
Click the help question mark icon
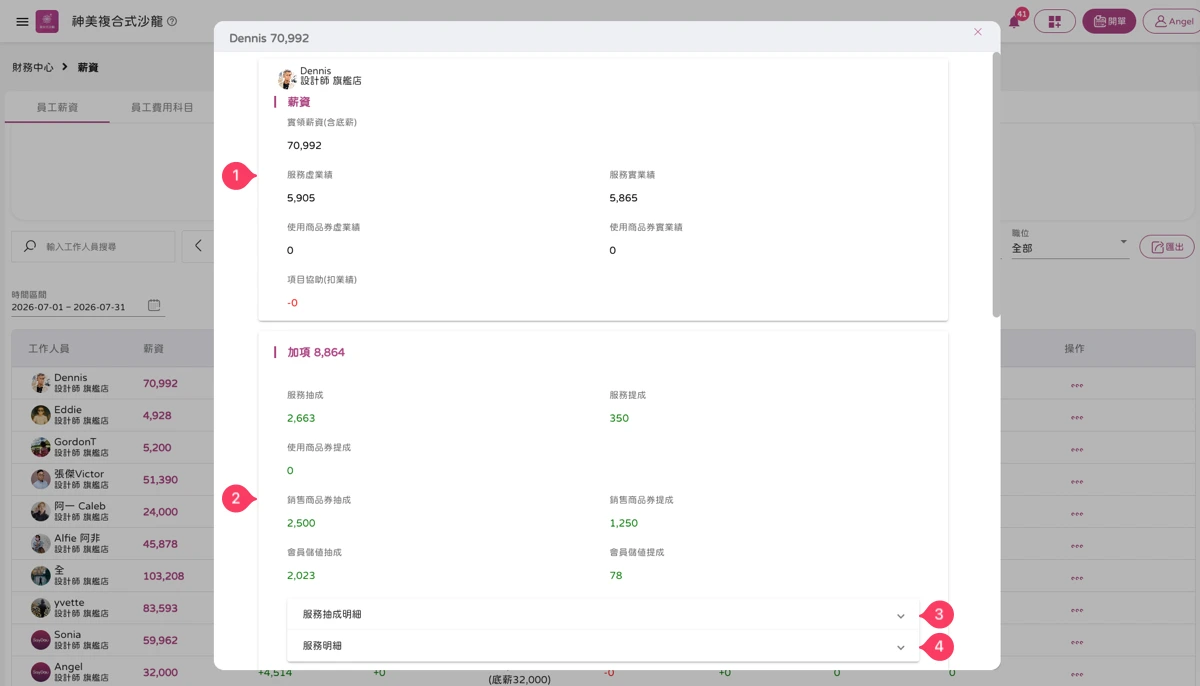click(172, 21)
